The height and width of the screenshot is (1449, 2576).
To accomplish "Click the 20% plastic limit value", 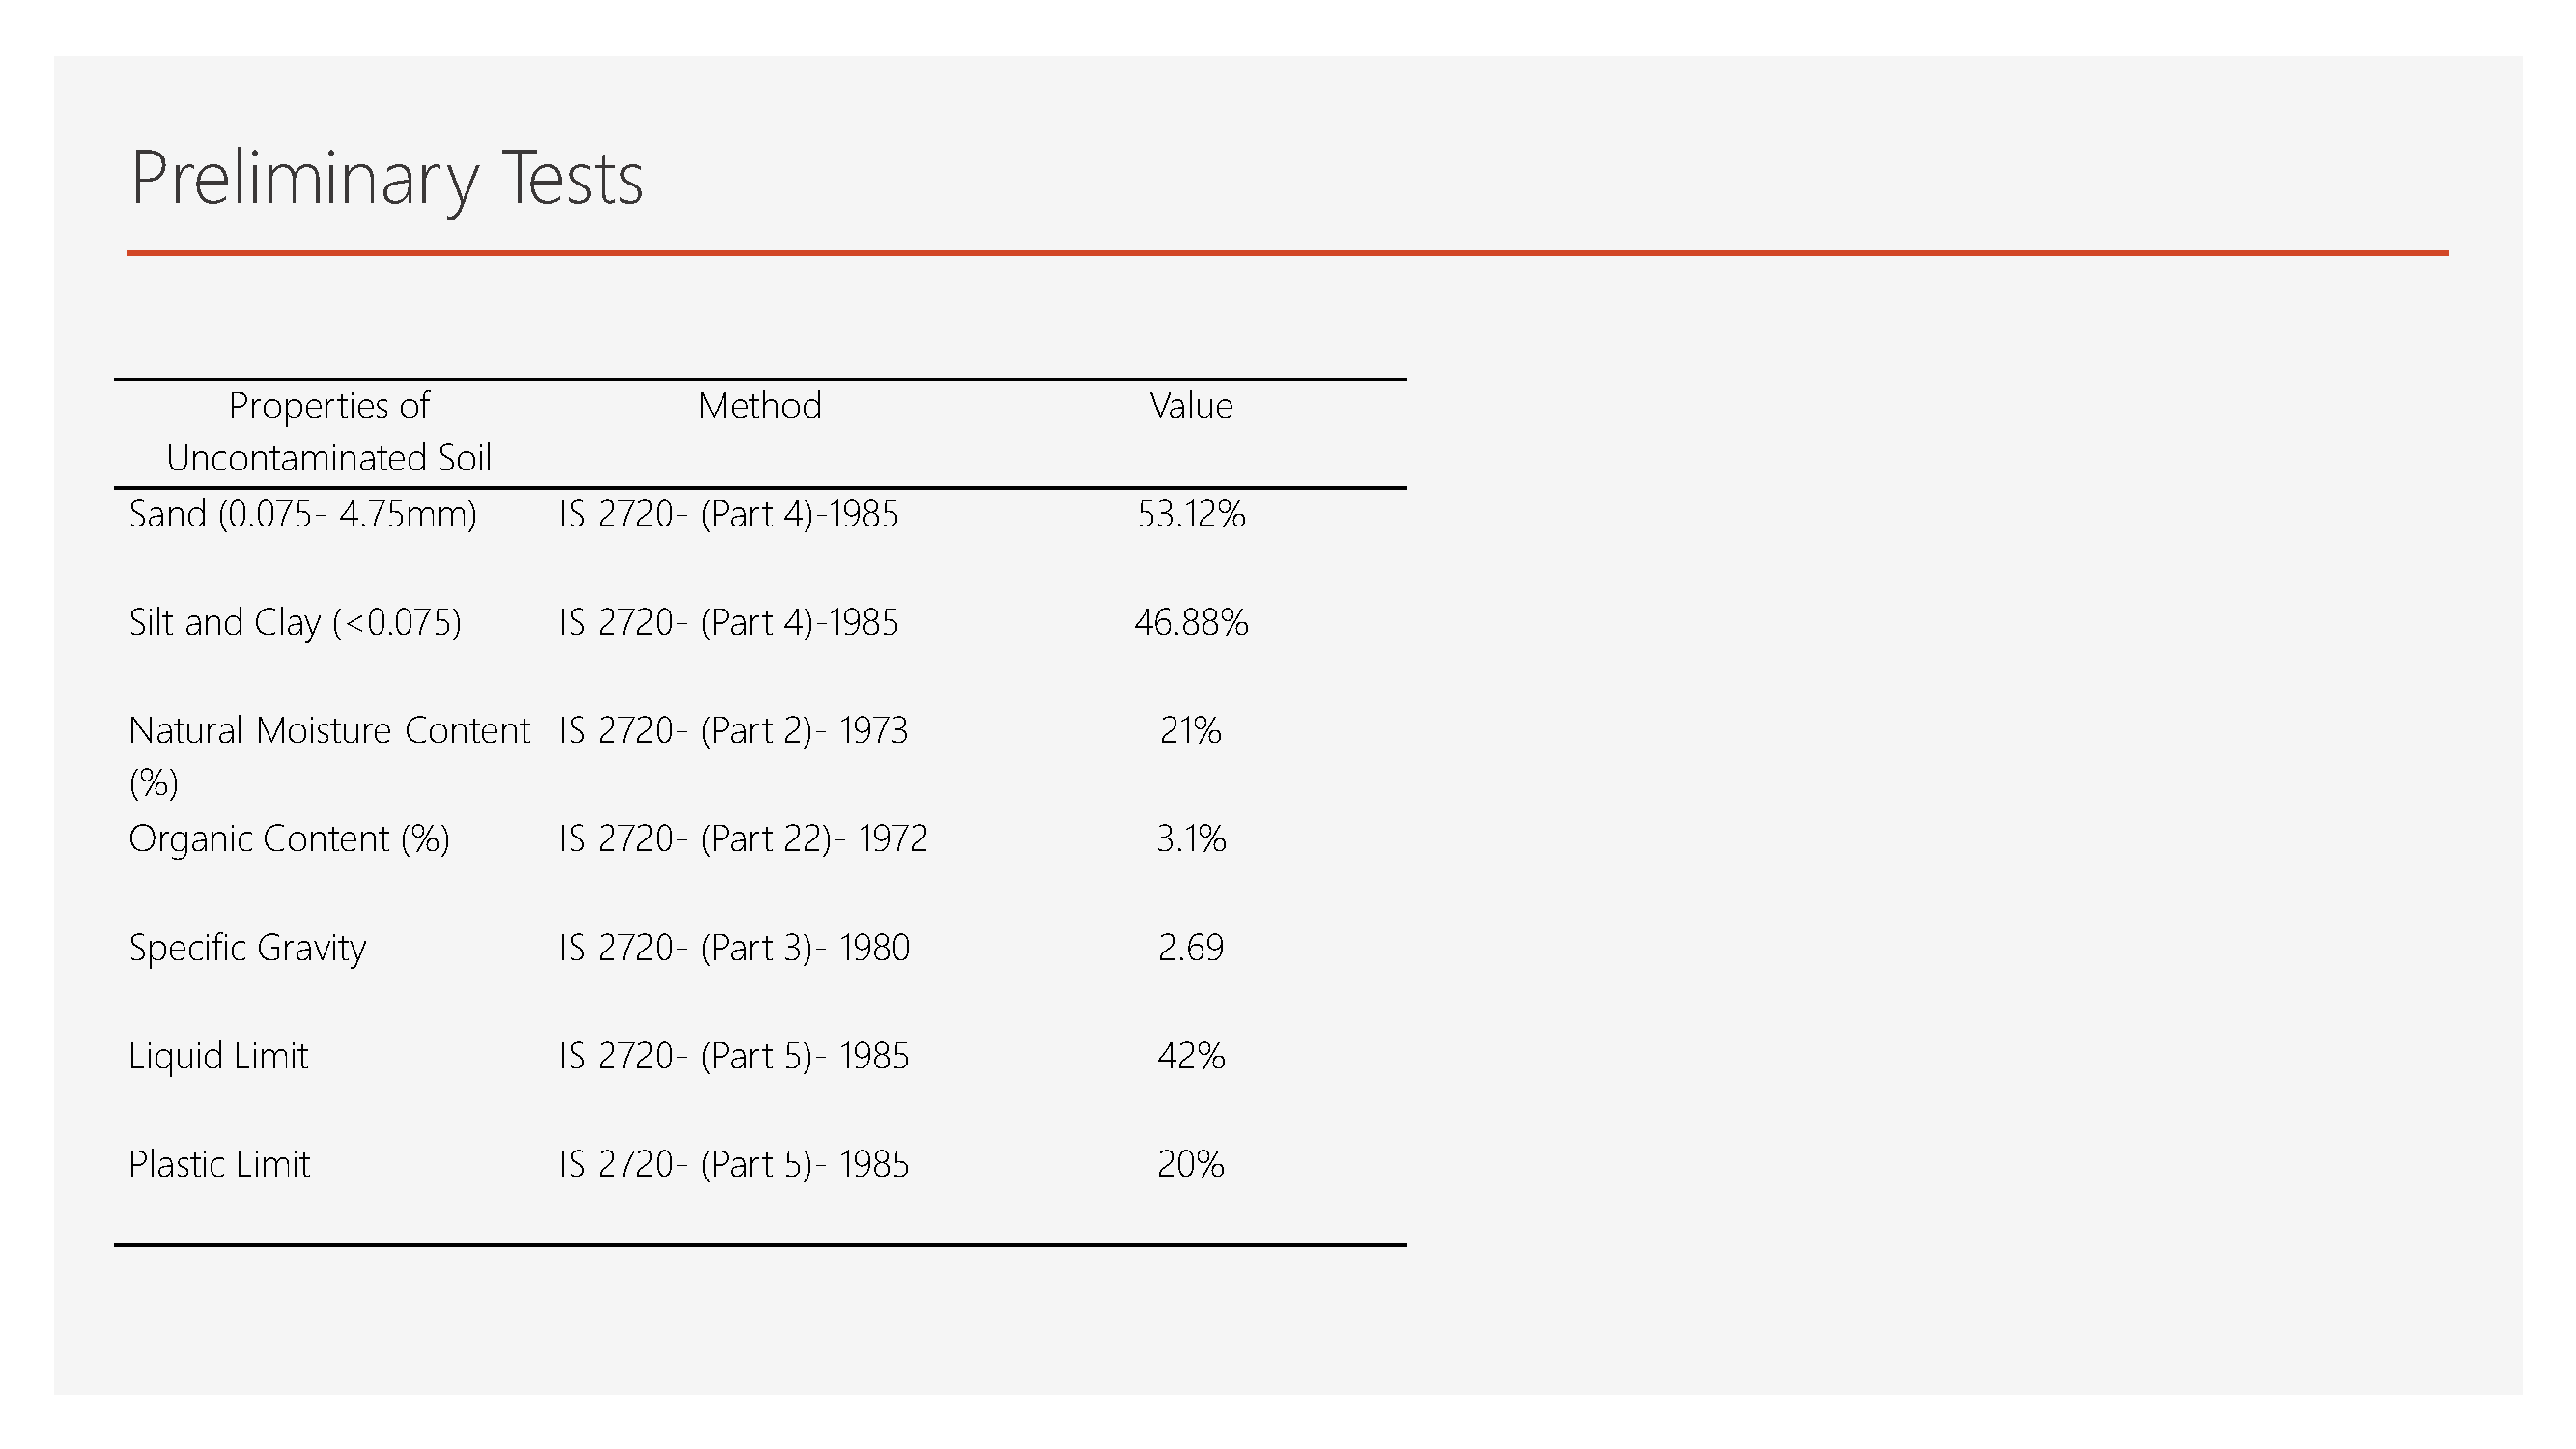I will (1191, 1165).
